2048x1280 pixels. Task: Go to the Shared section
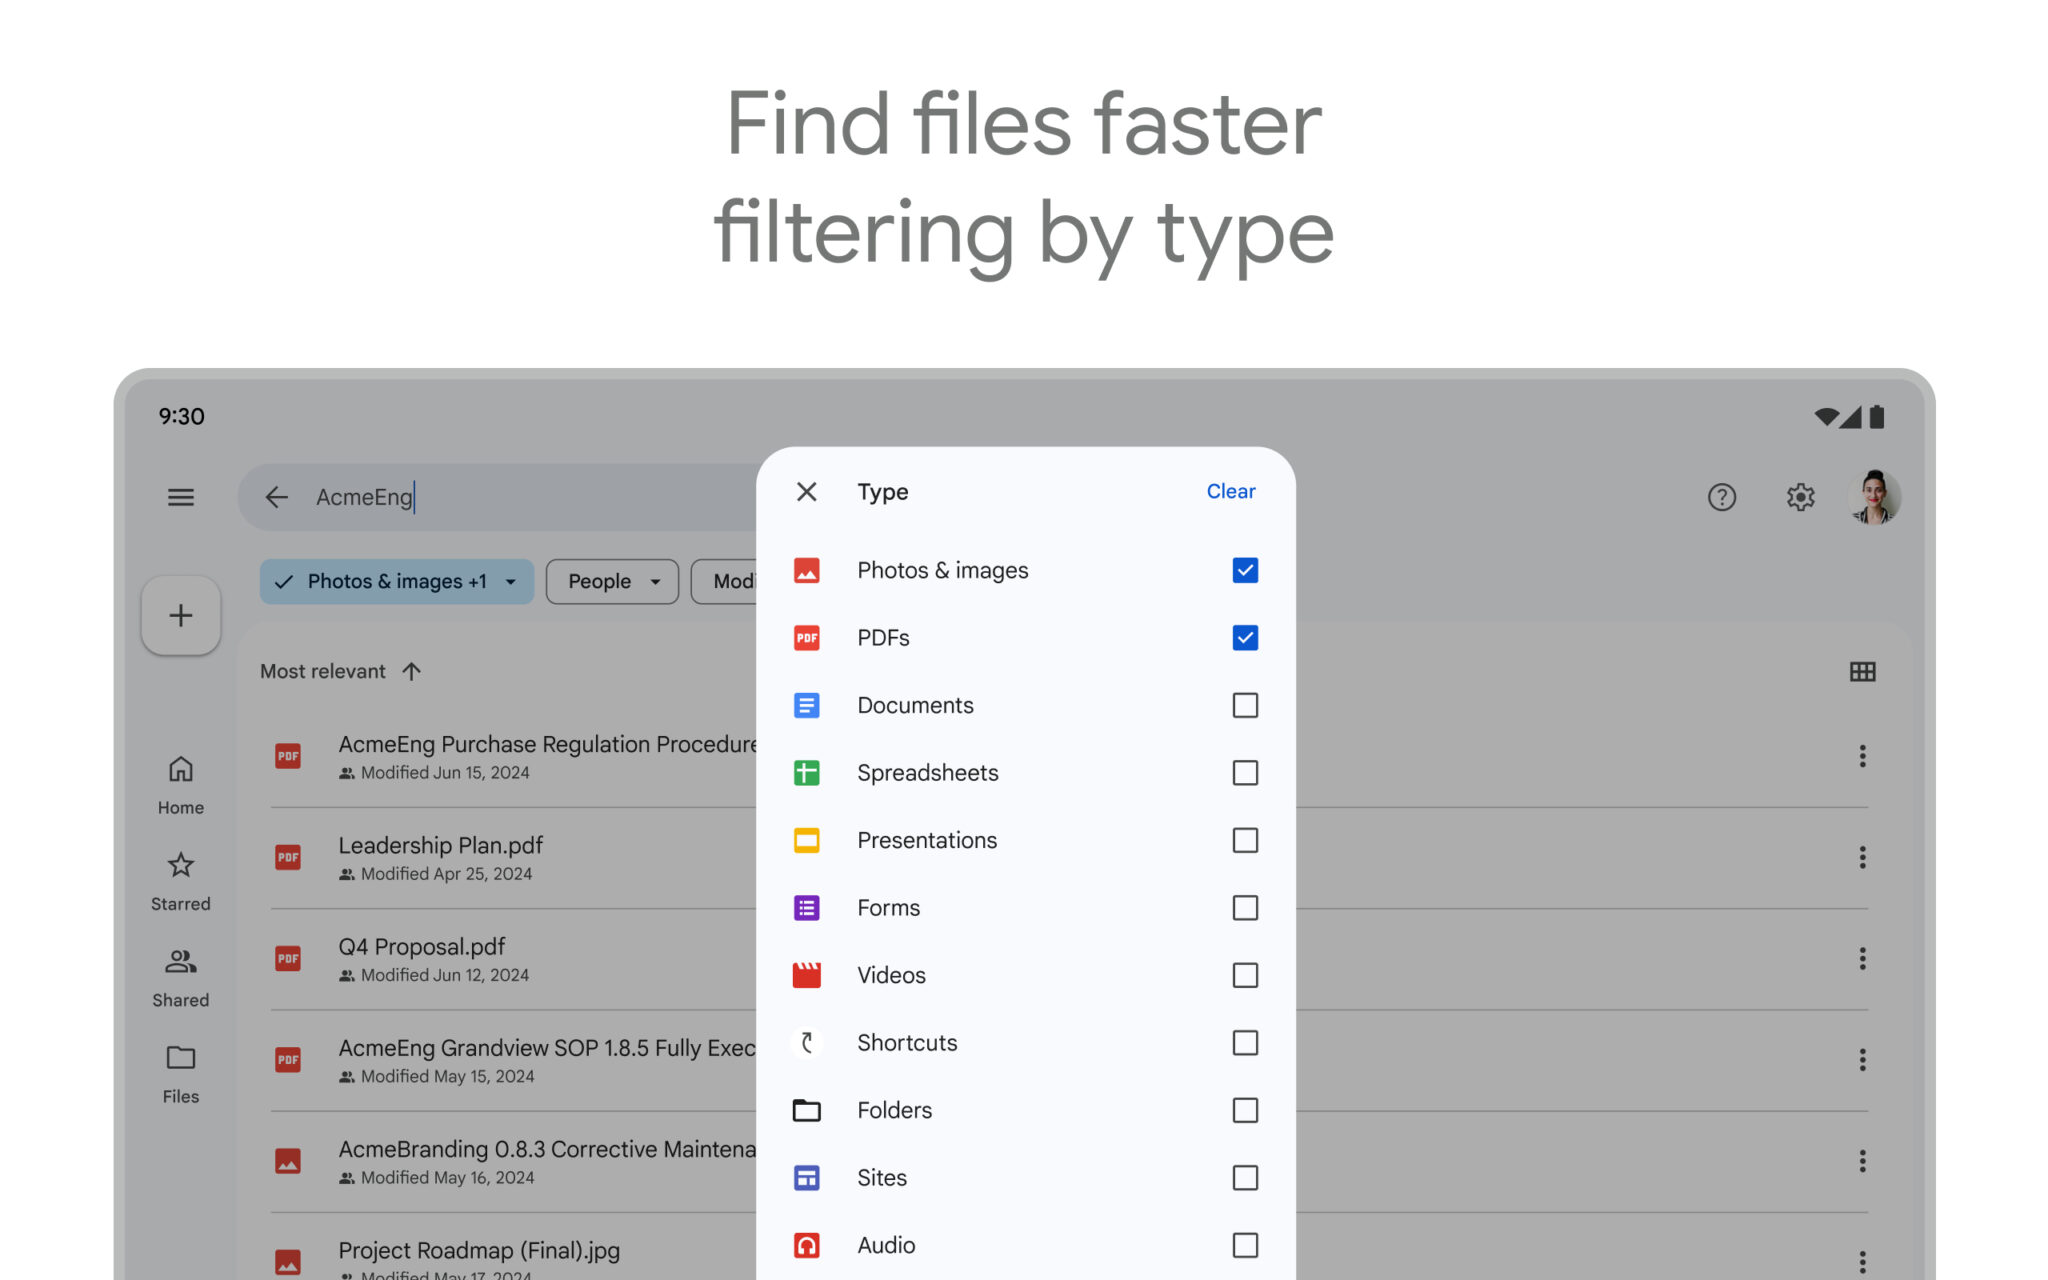pos(180,974)
